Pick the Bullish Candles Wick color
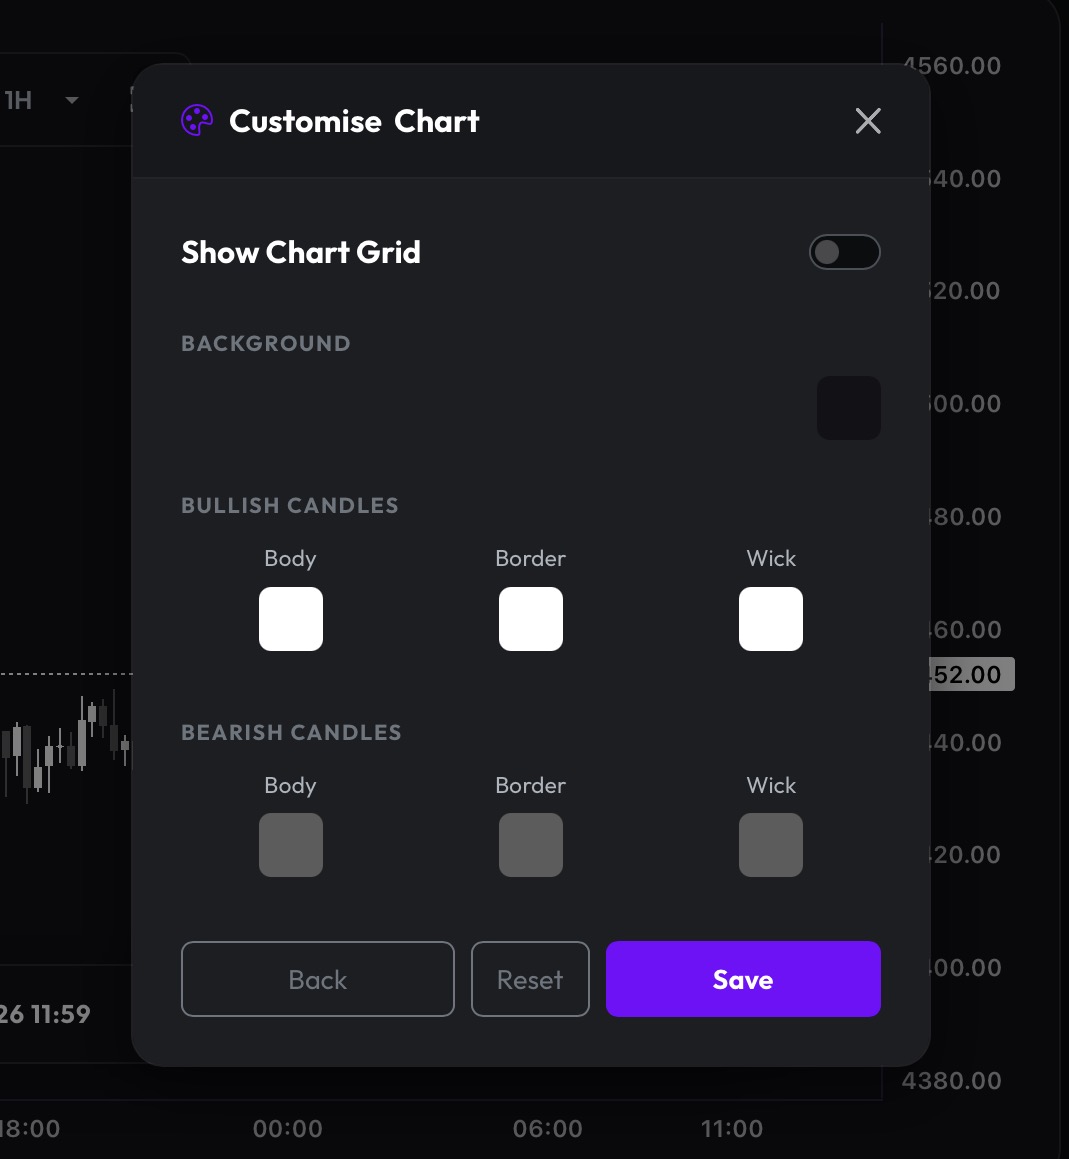 tap(770, 619)
